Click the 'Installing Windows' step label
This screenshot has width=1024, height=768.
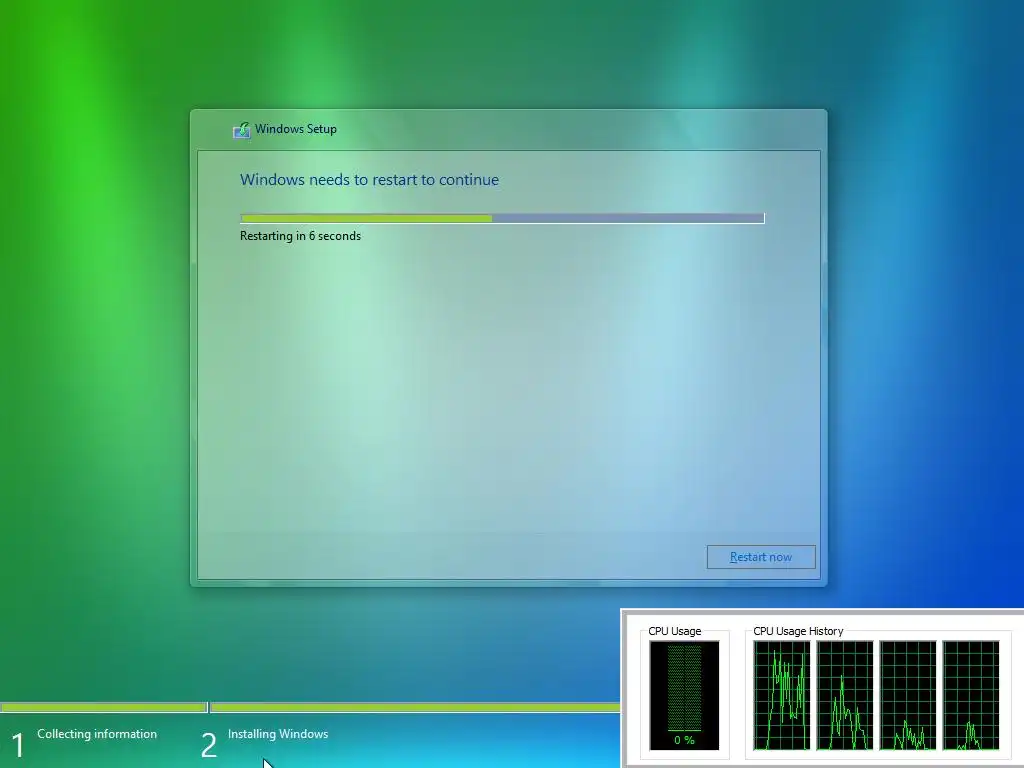[x=278, y=734]
